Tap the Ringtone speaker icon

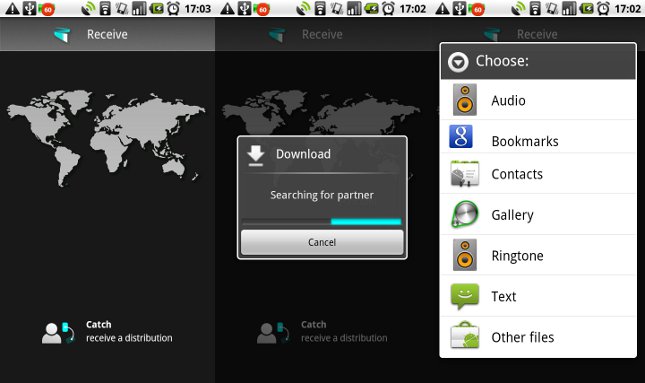click(465, 255)
